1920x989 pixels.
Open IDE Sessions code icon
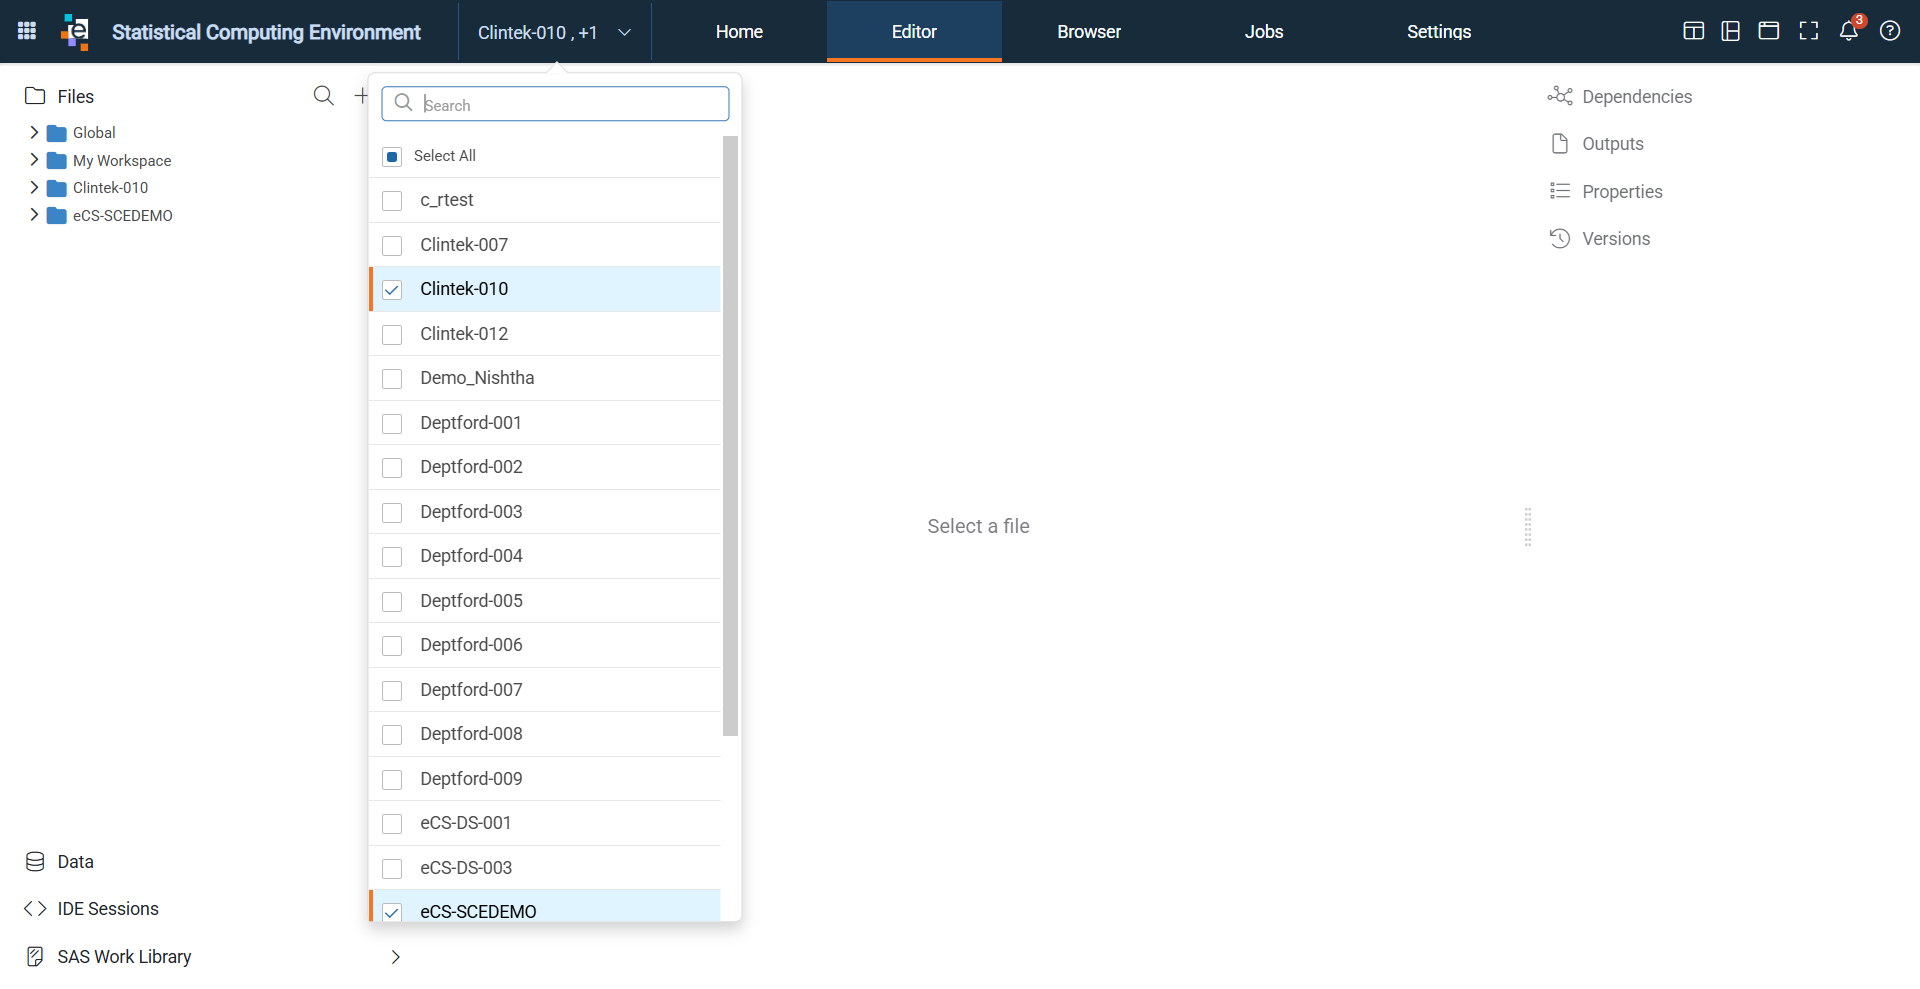coord(35,909)
